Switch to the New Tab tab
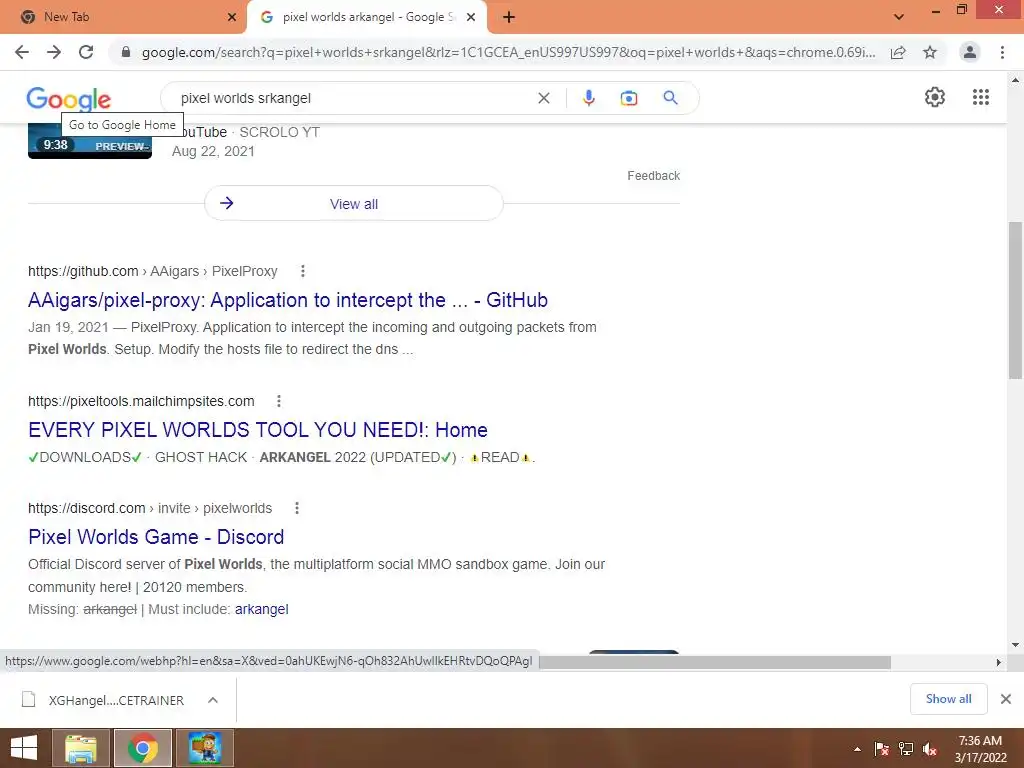 coord(122,17)
